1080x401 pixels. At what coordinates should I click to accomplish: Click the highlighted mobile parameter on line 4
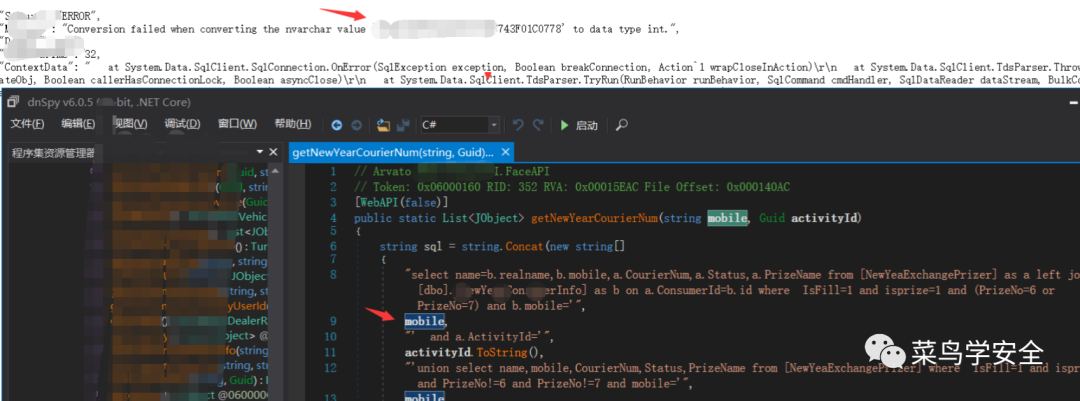[x=727, y=218]
